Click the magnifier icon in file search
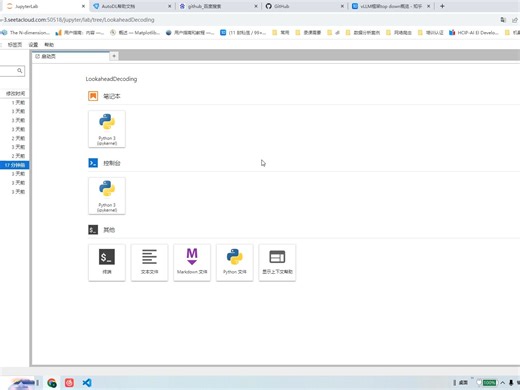Viewport: 520px width, 390px height. (x=20, y=71)
